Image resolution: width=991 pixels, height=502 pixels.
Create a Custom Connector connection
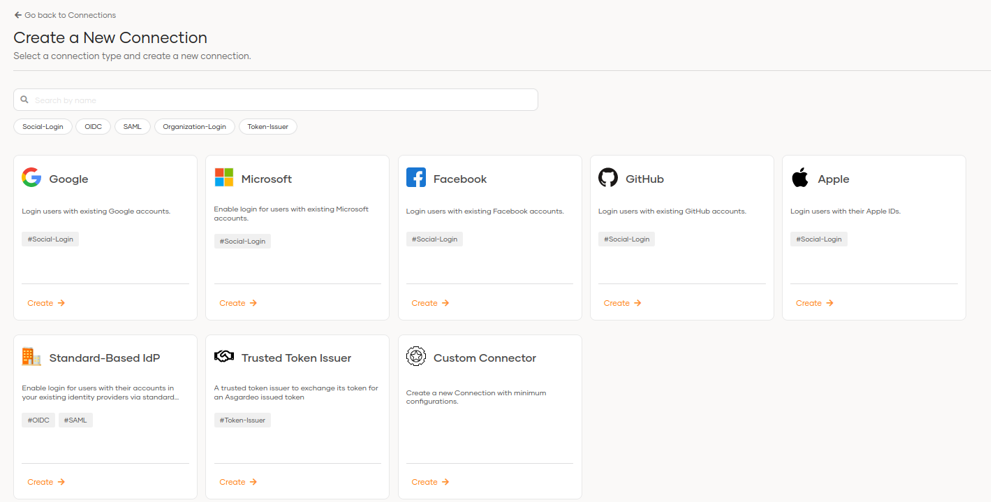tap(430, 482)
